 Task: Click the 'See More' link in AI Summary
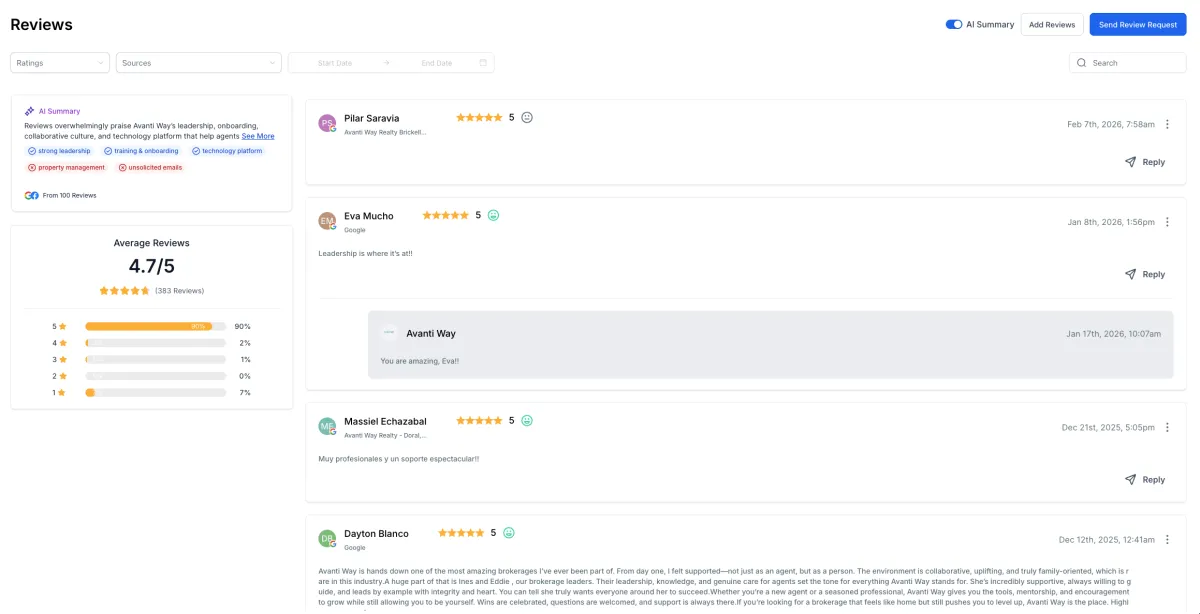pyautogui.click(x=258, y=136)
